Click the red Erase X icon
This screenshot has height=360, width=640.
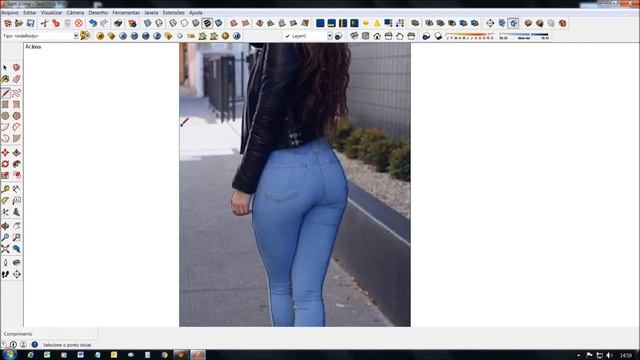[79, 23]
